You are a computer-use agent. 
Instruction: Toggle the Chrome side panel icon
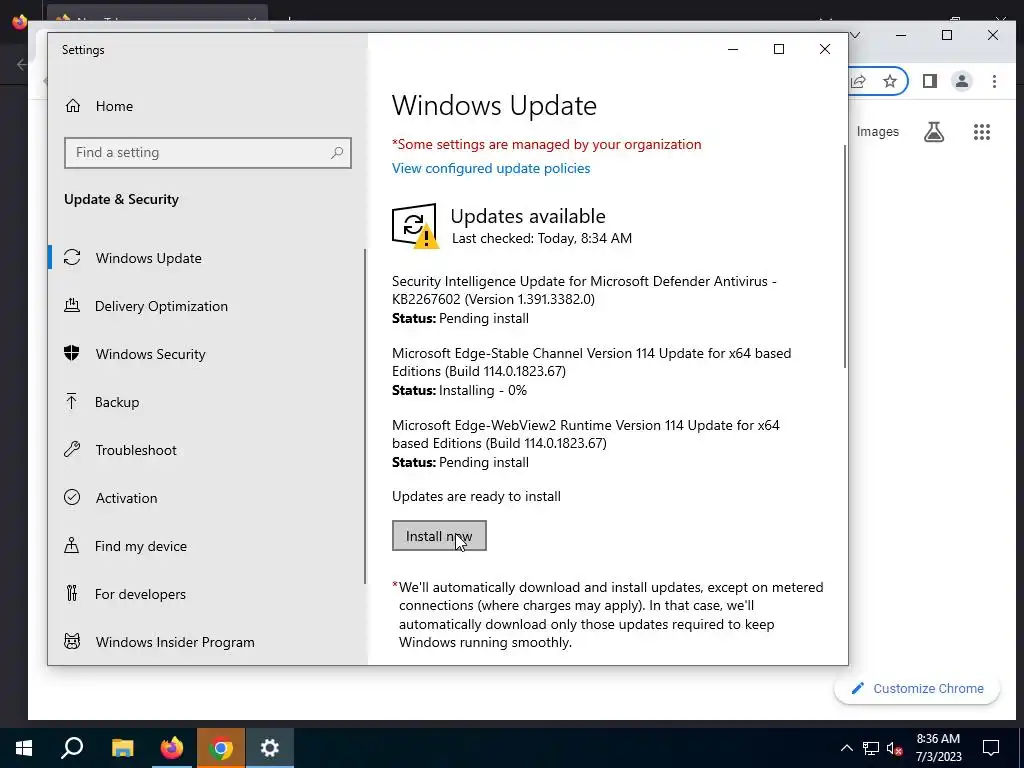(929, 82)
